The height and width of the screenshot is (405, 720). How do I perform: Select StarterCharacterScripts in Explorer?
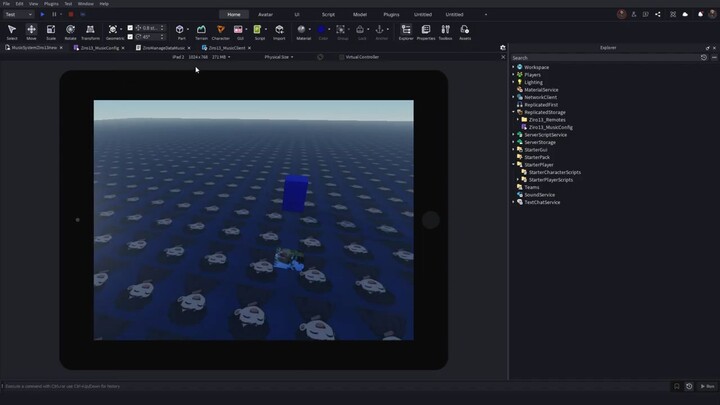click(555, 173)
